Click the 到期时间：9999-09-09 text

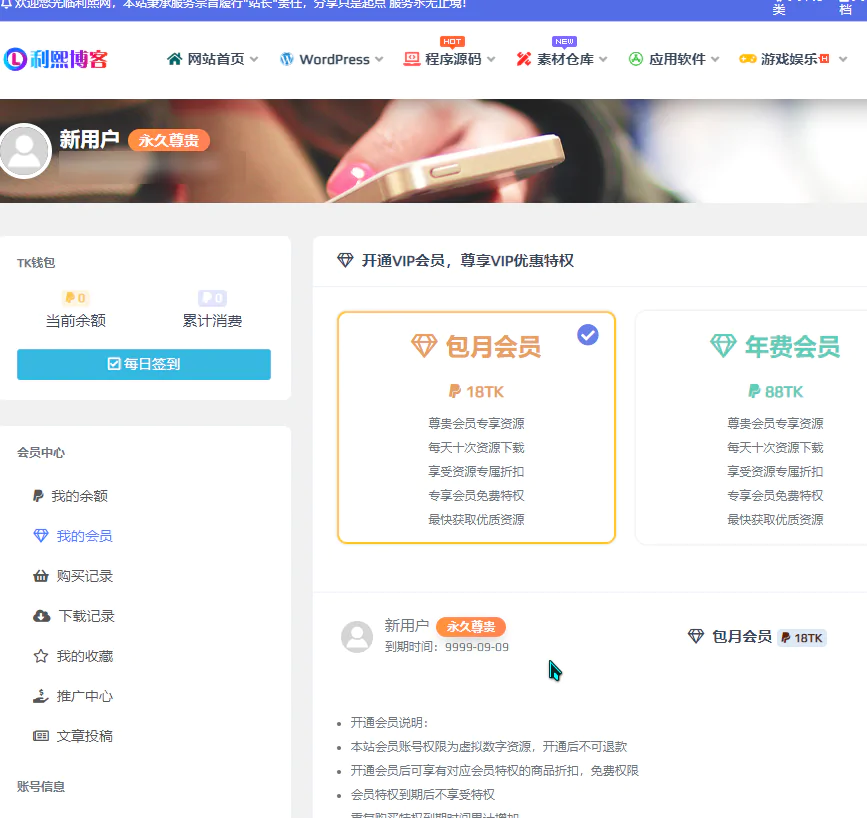(x=447, y=647)
